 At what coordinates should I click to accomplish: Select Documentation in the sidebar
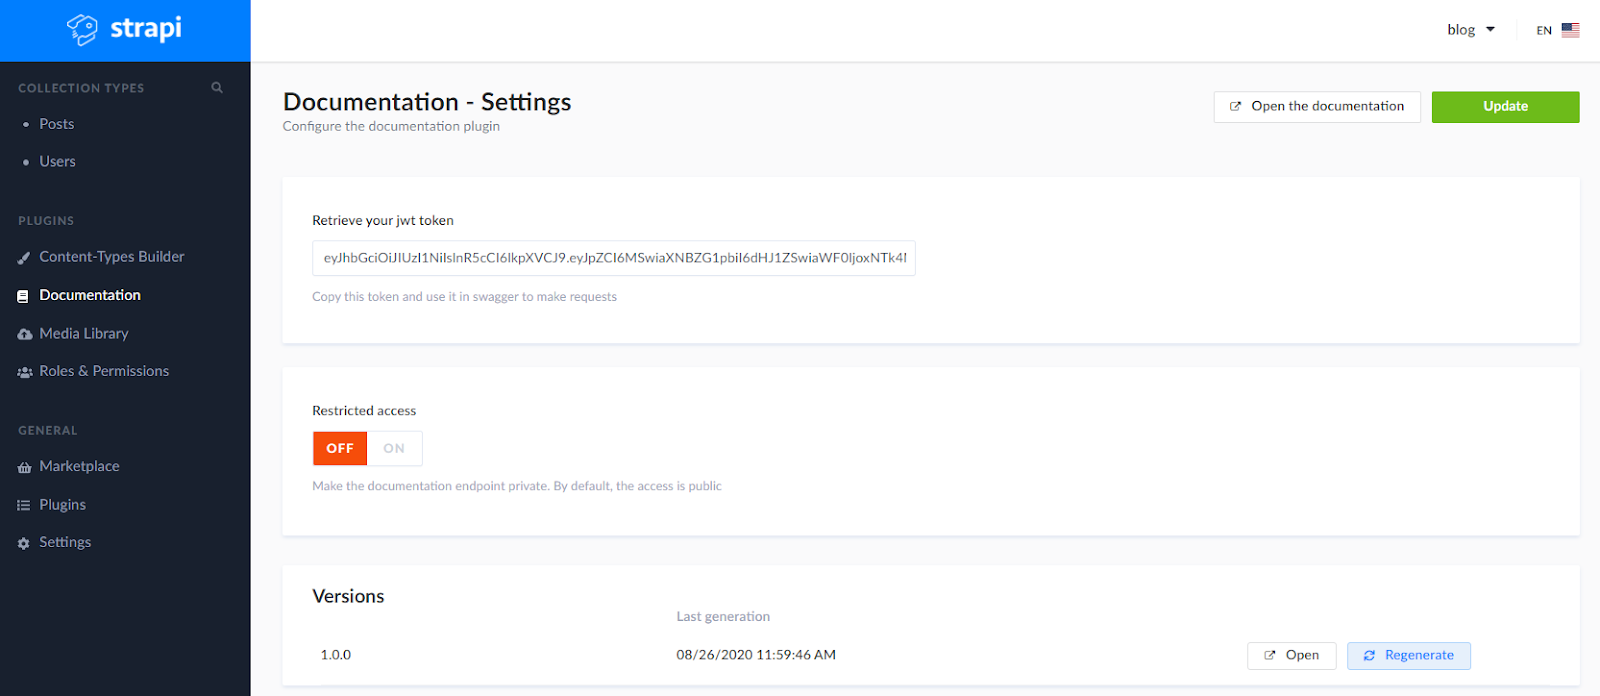tap(90, 295)
